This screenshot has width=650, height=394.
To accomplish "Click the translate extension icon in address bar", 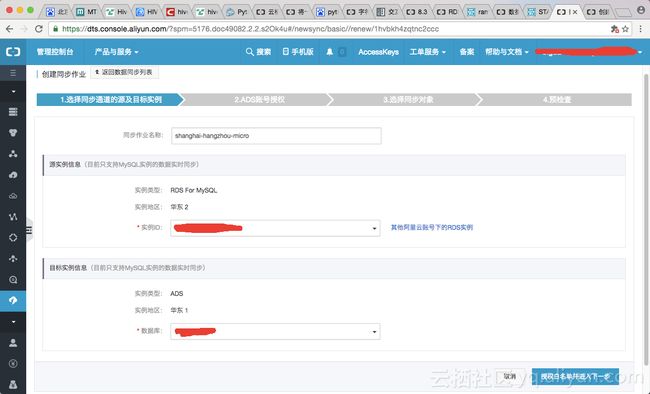I will coord(615,29).
